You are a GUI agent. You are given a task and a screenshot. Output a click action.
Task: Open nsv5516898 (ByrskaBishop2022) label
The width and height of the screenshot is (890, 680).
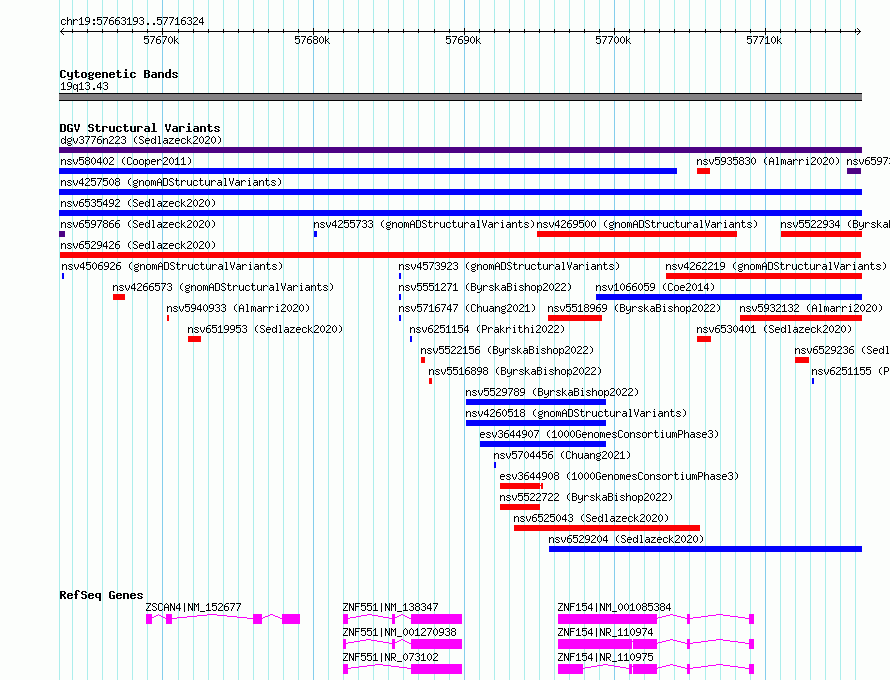click(515, 371)
